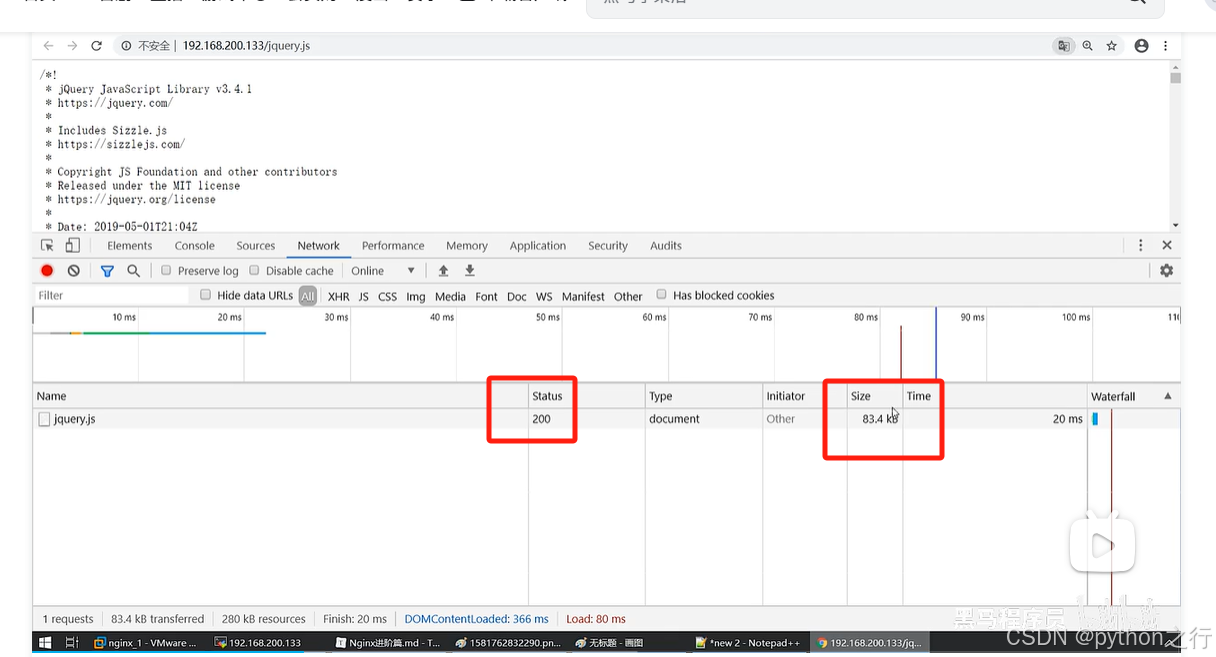Screen dimensions: 1216x657
Task: Click the browser forward arrow
Action: [72, 46]
